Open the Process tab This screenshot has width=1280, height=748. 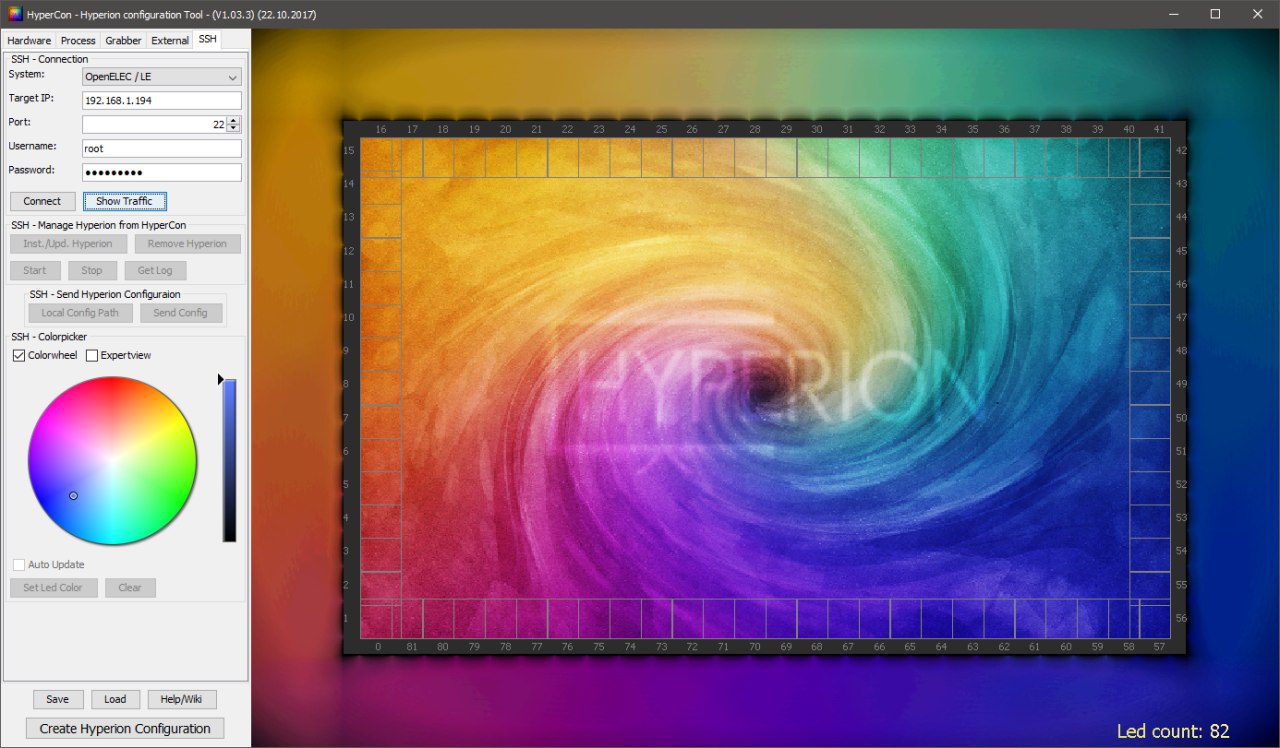point(78,40)
